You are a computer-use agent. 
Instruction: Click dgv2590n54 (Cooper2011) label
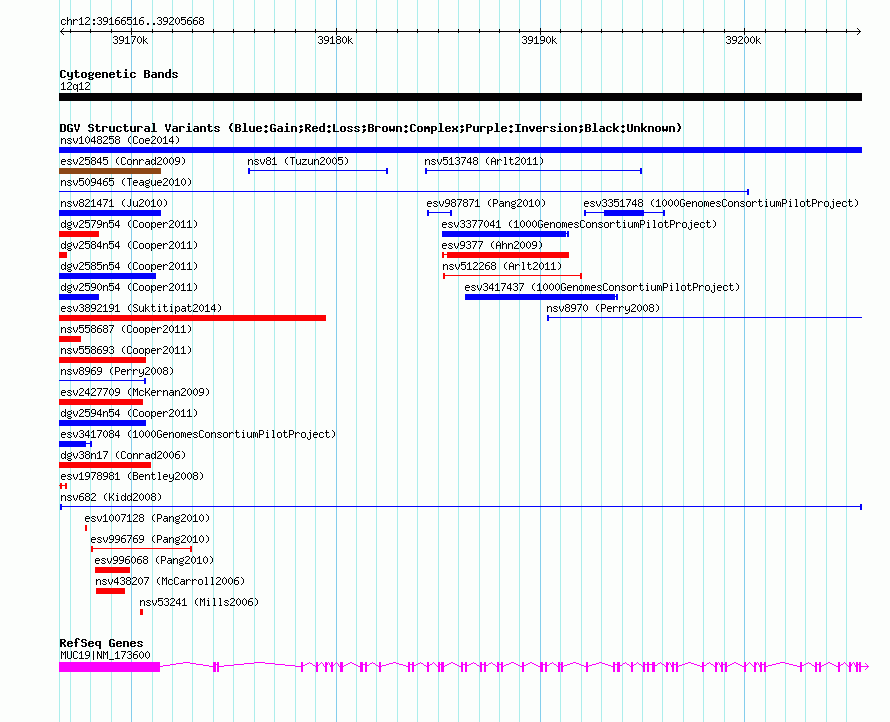[129, 287]
